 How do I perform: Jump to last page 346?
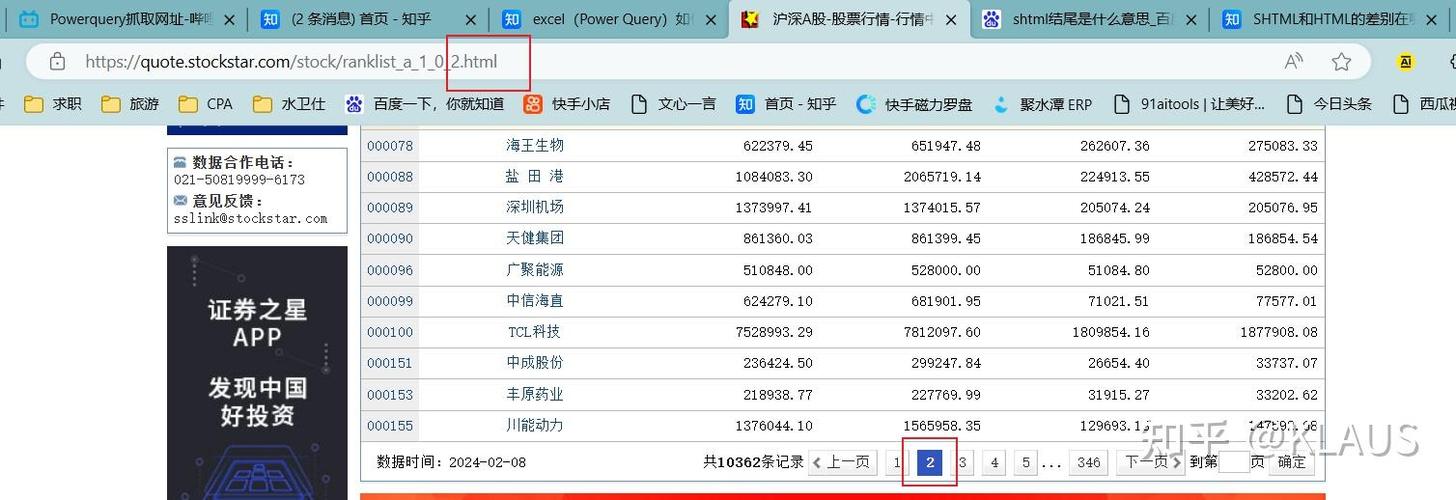tap(1088, 462)
